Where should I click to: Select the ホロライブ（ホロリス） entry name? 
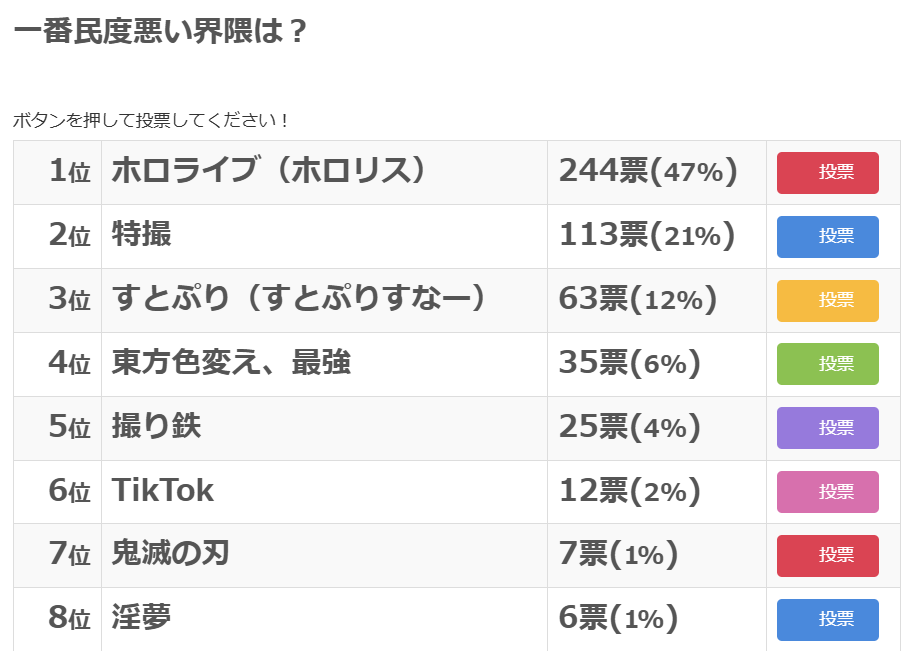[269, 171]
